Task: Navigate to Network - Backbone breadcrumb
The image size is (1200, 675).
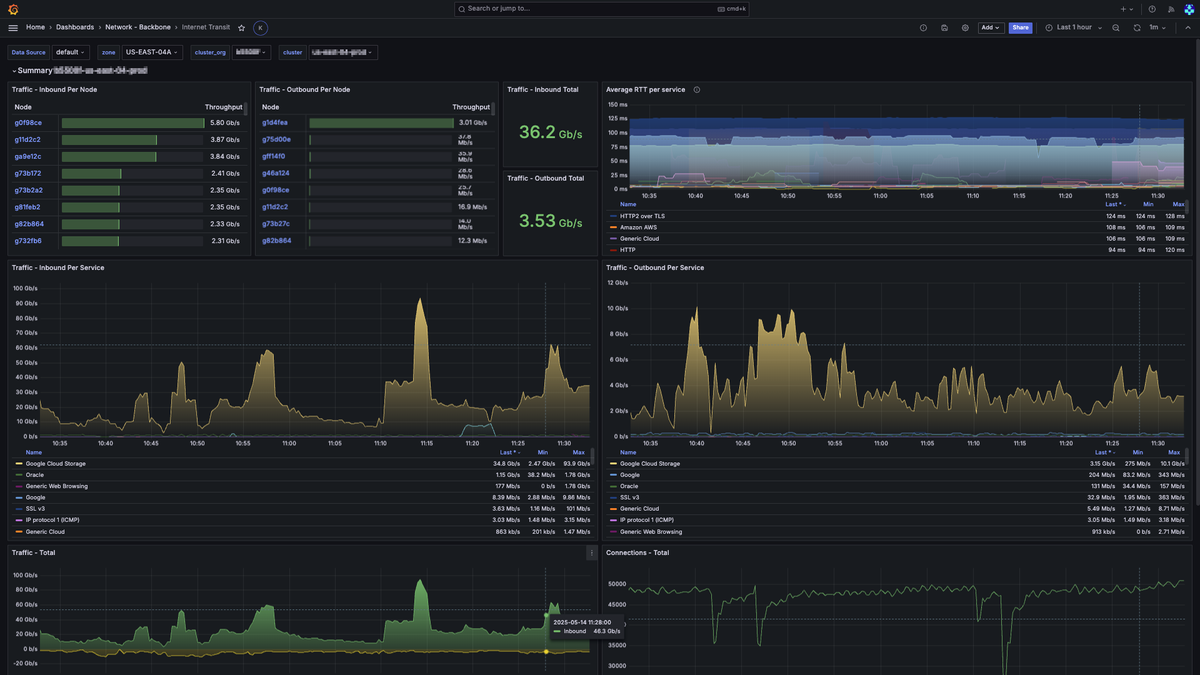Action: 138,28
